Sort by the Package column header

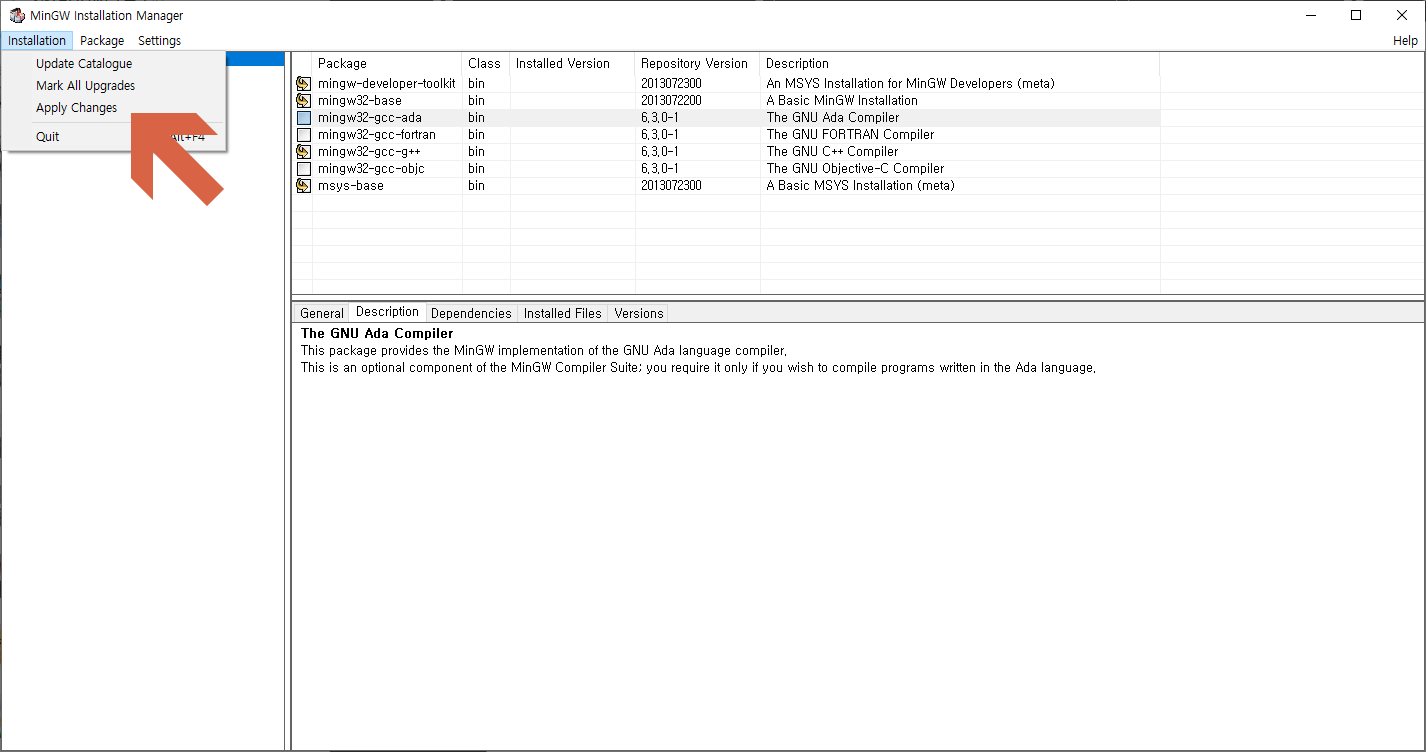coord(387,64)
